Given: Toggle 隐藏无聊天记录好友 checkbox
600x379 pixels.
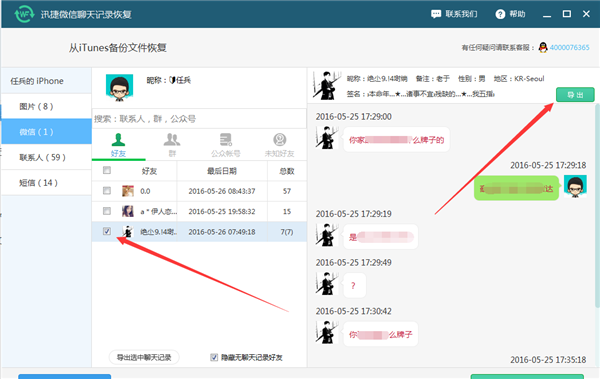Looking at the screenshot, I should [x=214, y=357].
